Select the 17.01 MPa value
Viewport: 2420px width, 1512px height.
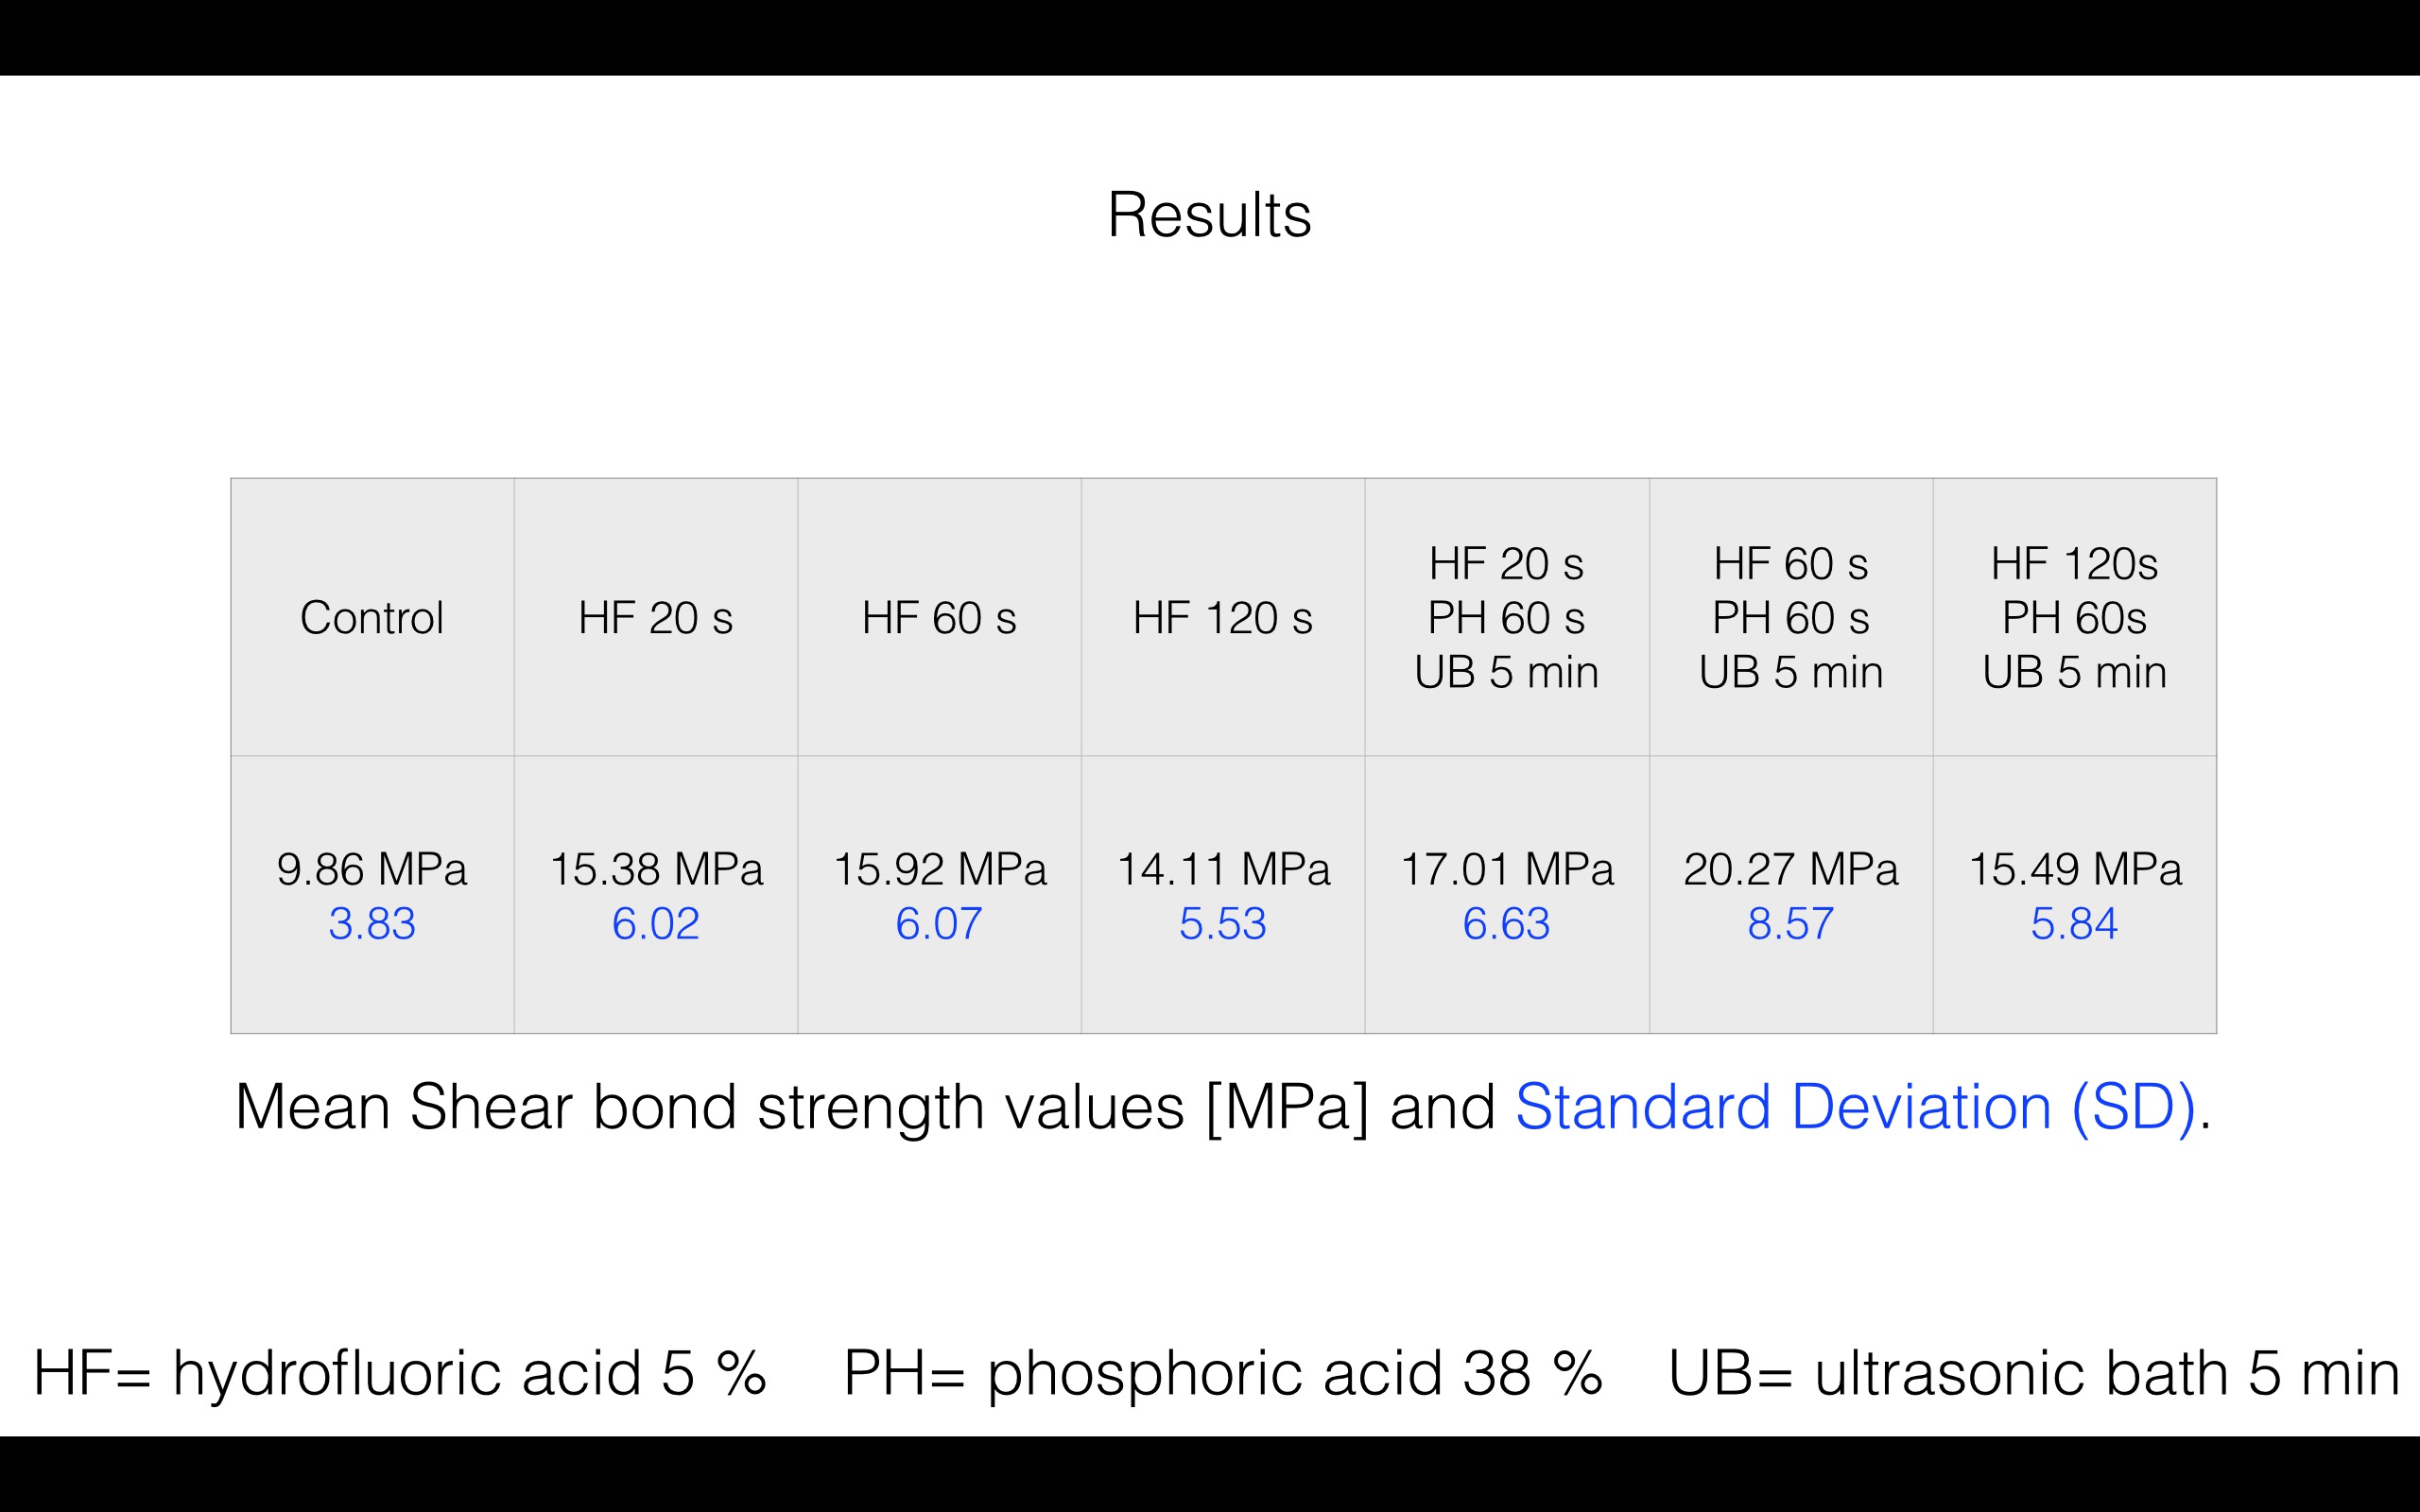(x=1507, y=869)
